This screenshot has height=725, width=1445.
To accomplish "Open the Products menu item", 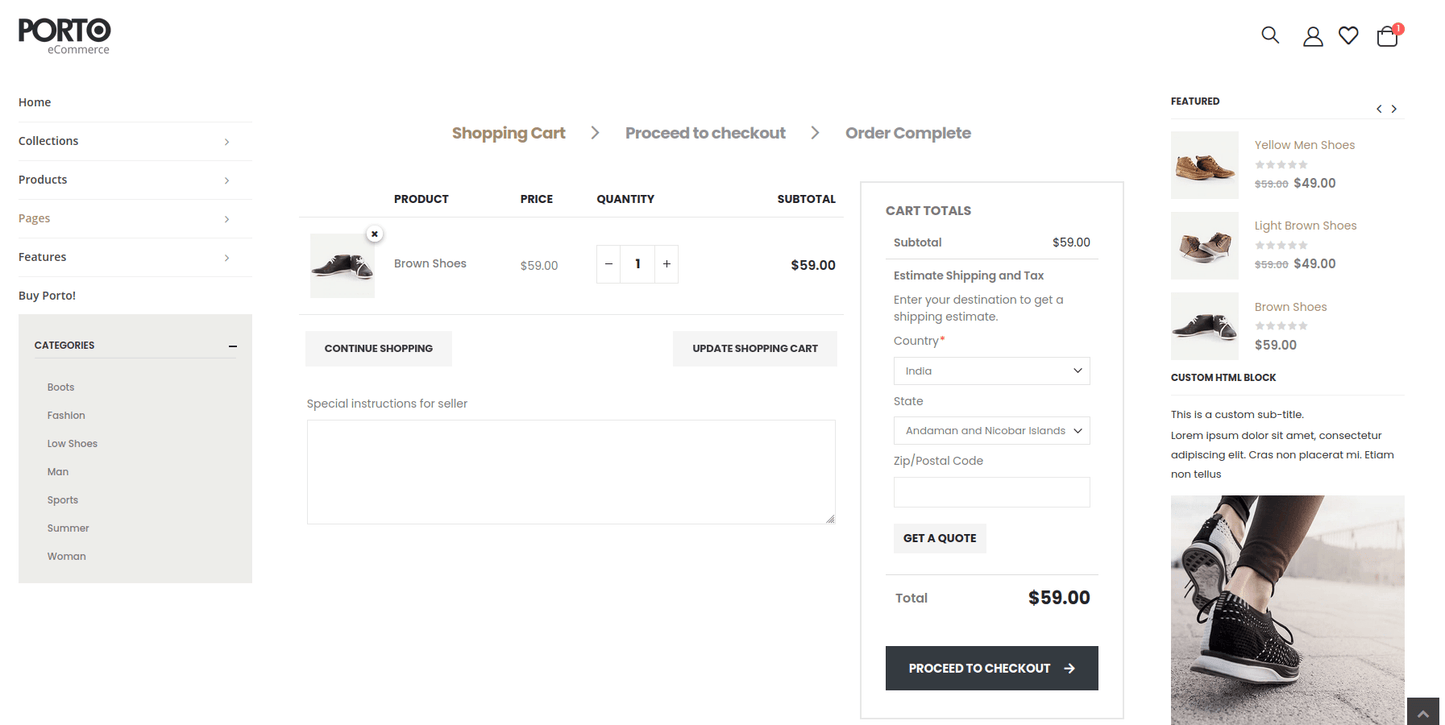I will click(x=43, y=180).
